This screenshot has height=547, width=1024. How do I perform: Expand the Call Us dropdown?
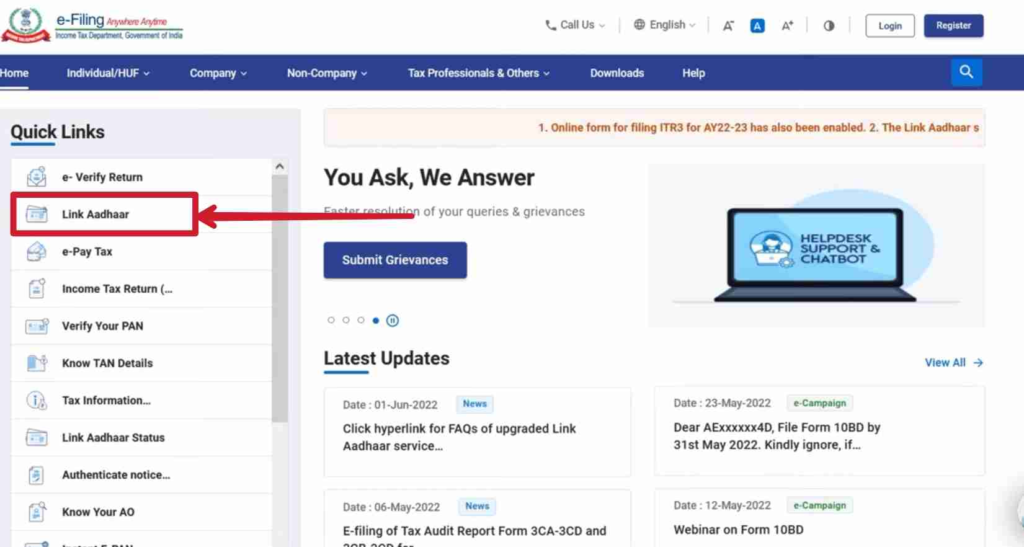pos(575,25)
